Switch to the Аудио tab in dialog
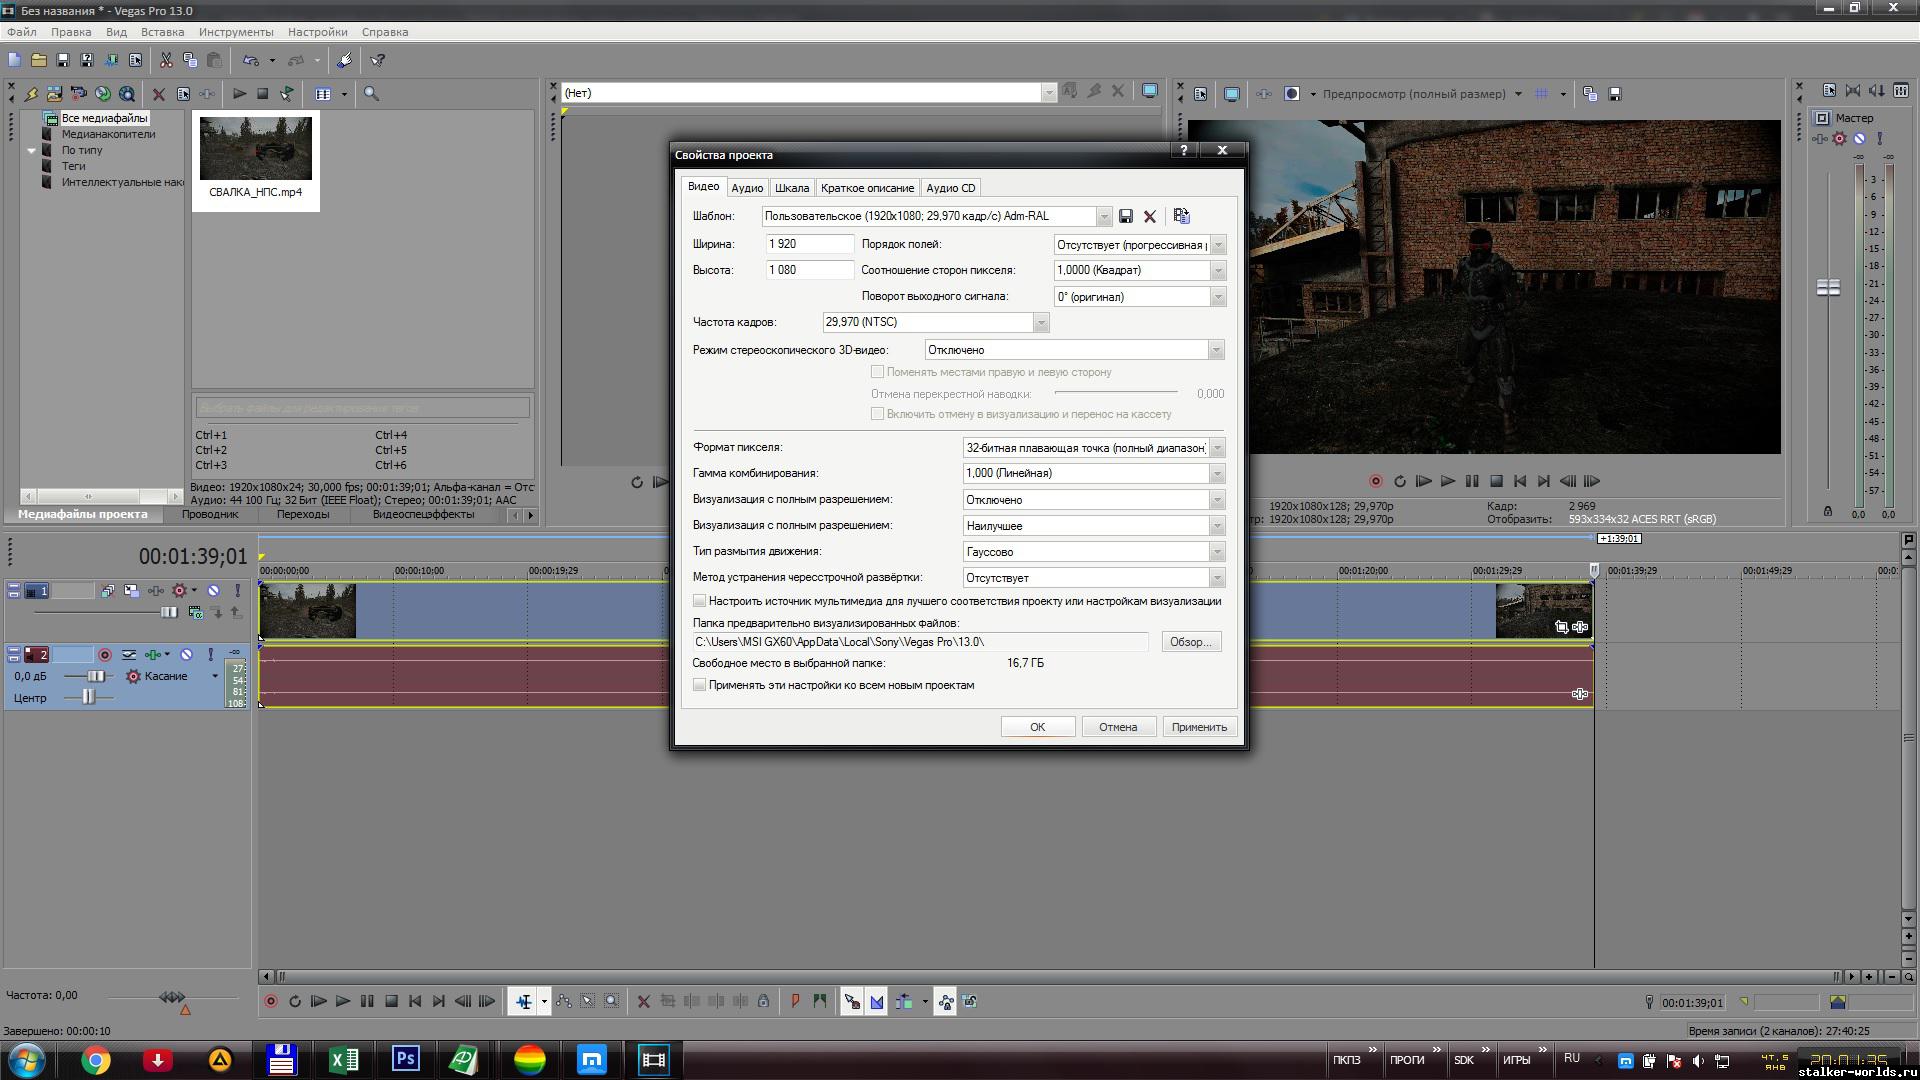Screen dimensions: 1920x1080 point(747,188)
